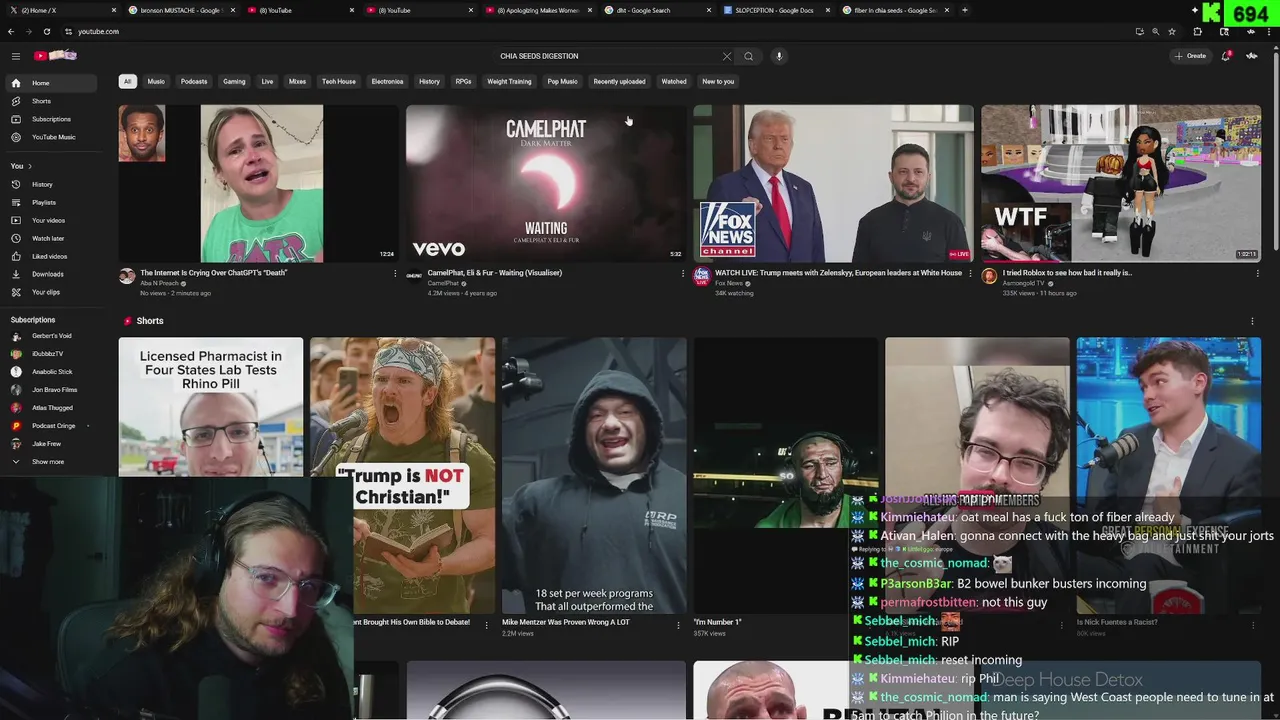The image size is (1280, 720).
Task: Open Jake Frew subscription channel
Action: click(x=46, y=444)
